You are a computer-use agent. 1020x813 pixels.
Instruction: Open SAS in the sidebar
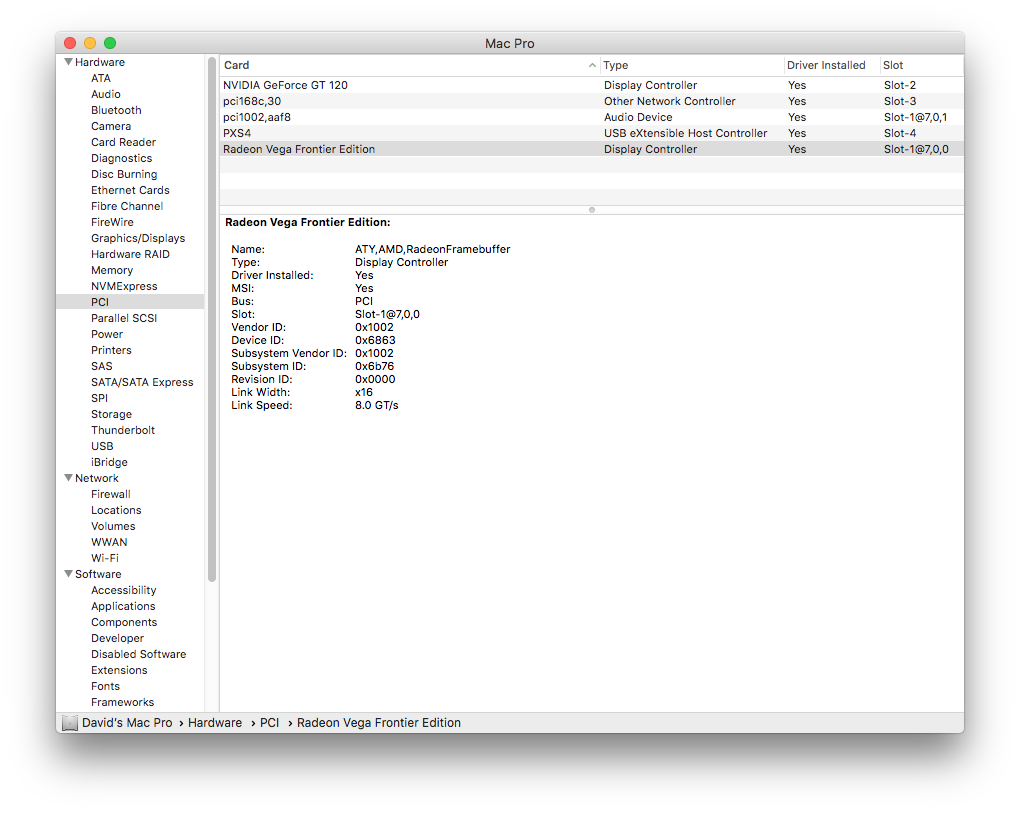coord(101,366)
